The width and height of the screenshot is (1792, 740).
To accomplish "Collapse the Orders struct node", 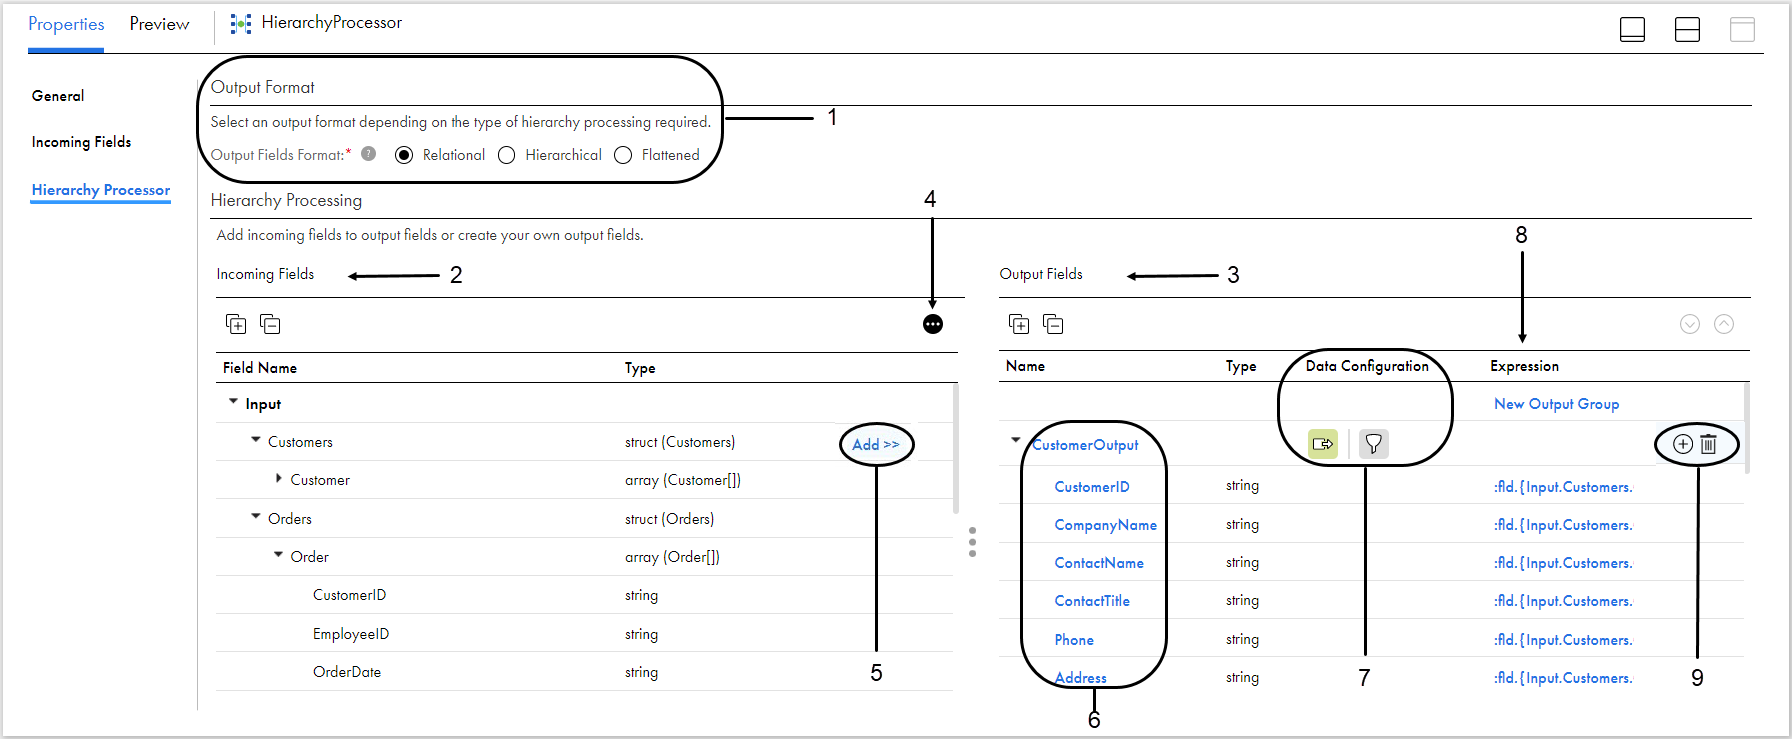I will click(255, 516).
